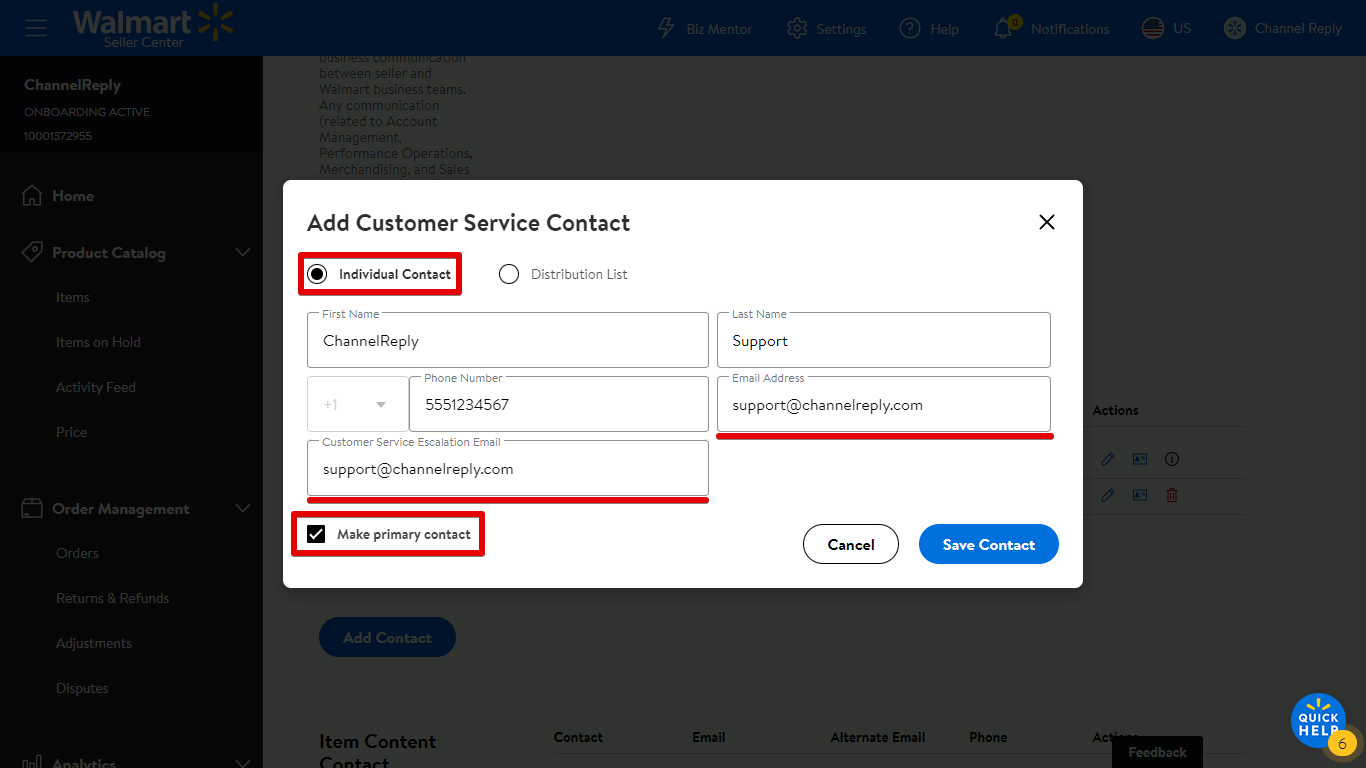The height and width of the screenshot is (768, 1366).
Task: Click the Feedback button
Action: point(1157,752)
